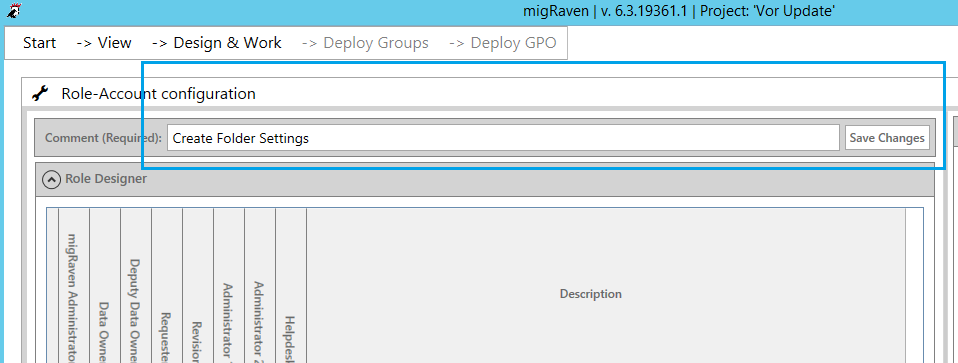
Task: Click the Role-Account configuration title
Action: 158,94
